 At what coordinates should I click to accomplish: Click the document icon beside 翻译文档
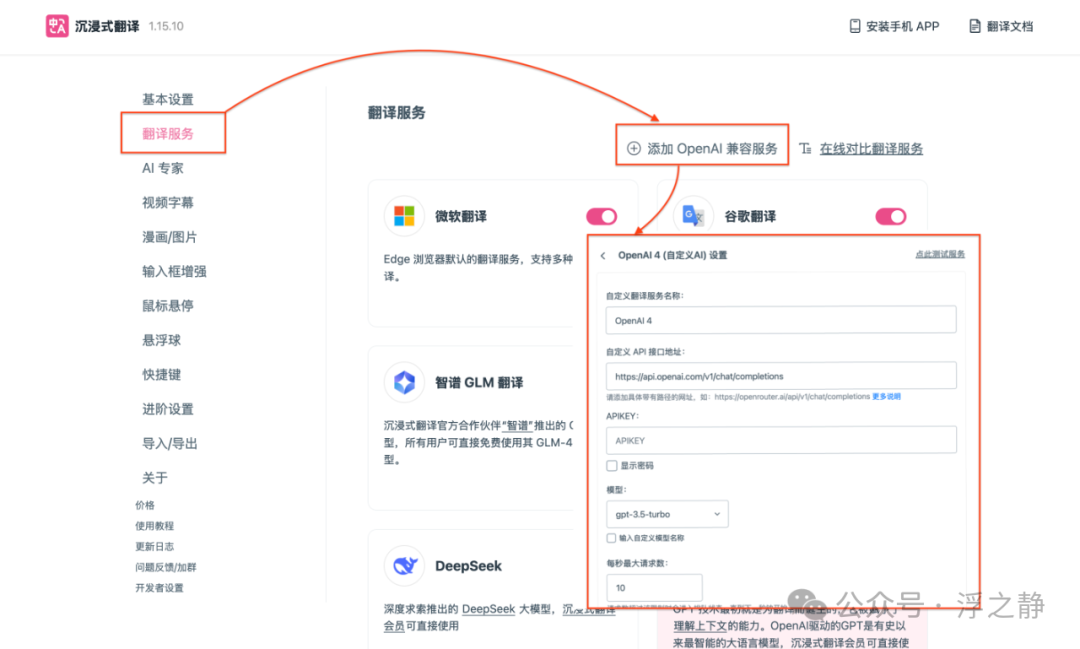tap(975, 26)
